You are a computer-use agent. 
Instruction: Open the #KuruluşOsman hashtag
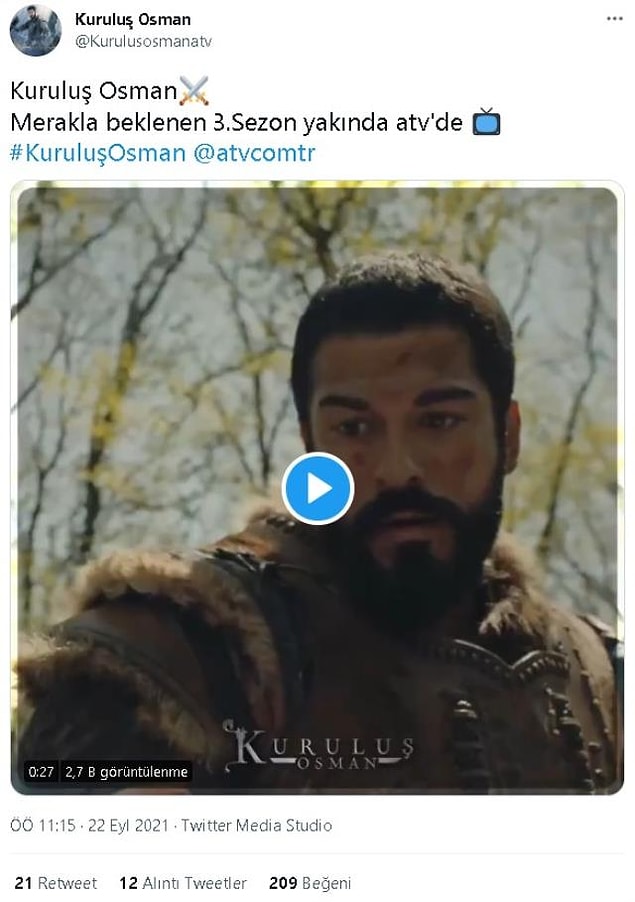click(x=98, y=153)
